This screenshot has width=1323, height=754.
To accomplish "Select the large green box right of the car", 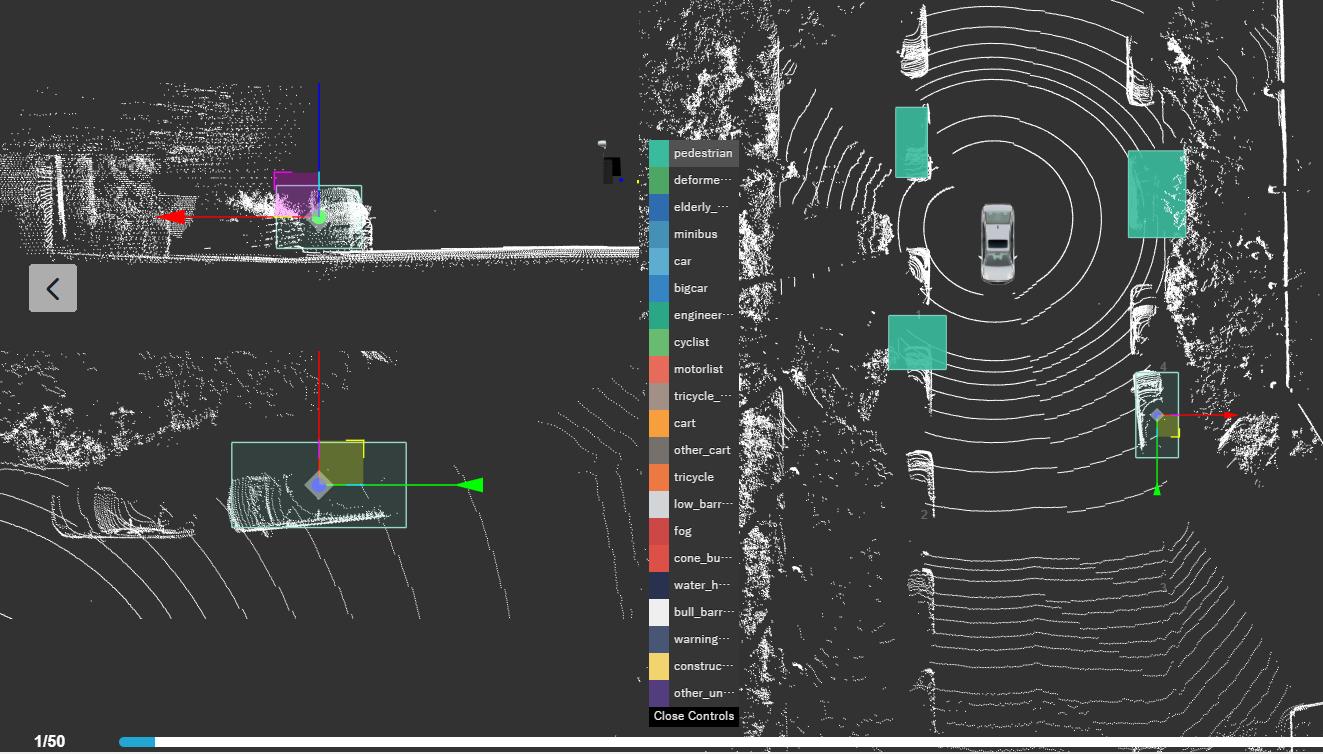I will (1157, 194).
